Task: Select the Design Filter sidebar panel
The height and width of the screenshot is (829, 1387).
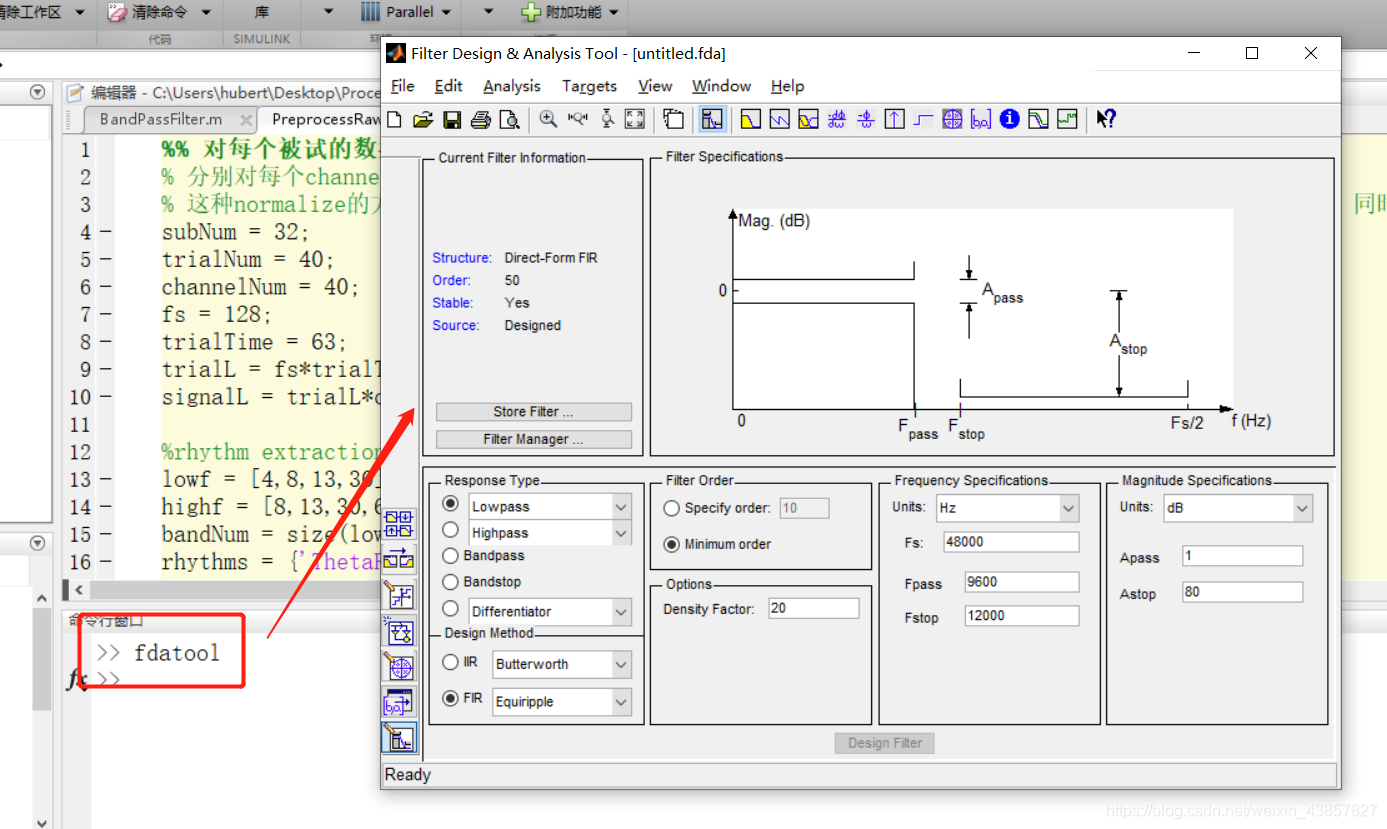Action: point(398,739)
